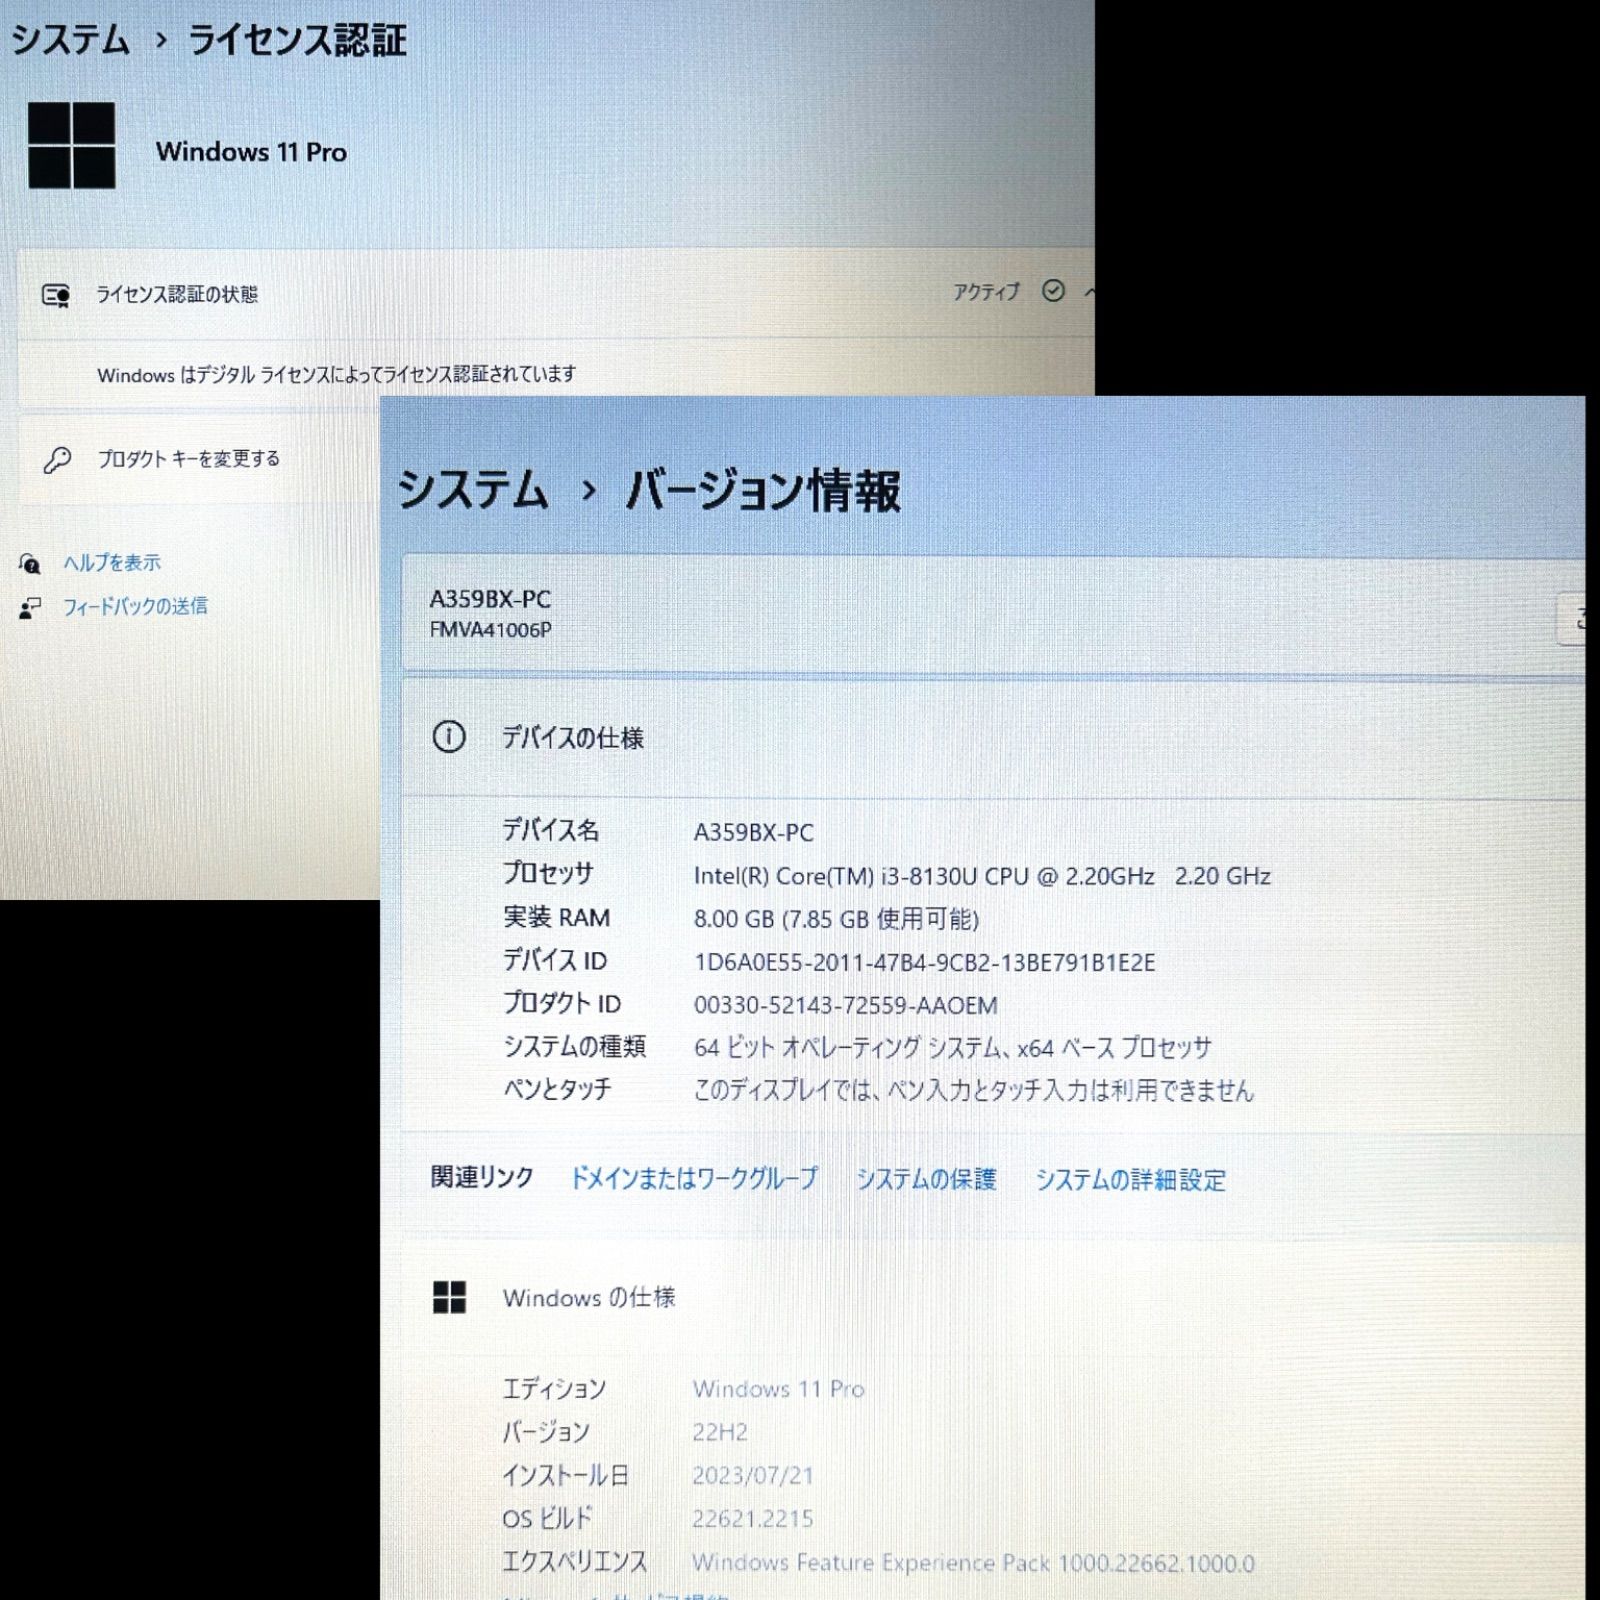
Task: Click the active checkmark circle icon
Action: 1053,291
